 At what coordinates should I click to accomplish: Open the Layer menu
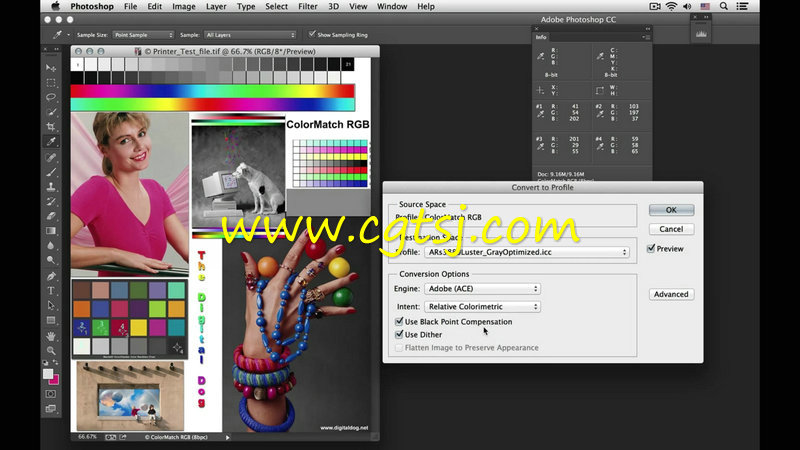pyautogui.click(x=216, y=7)
